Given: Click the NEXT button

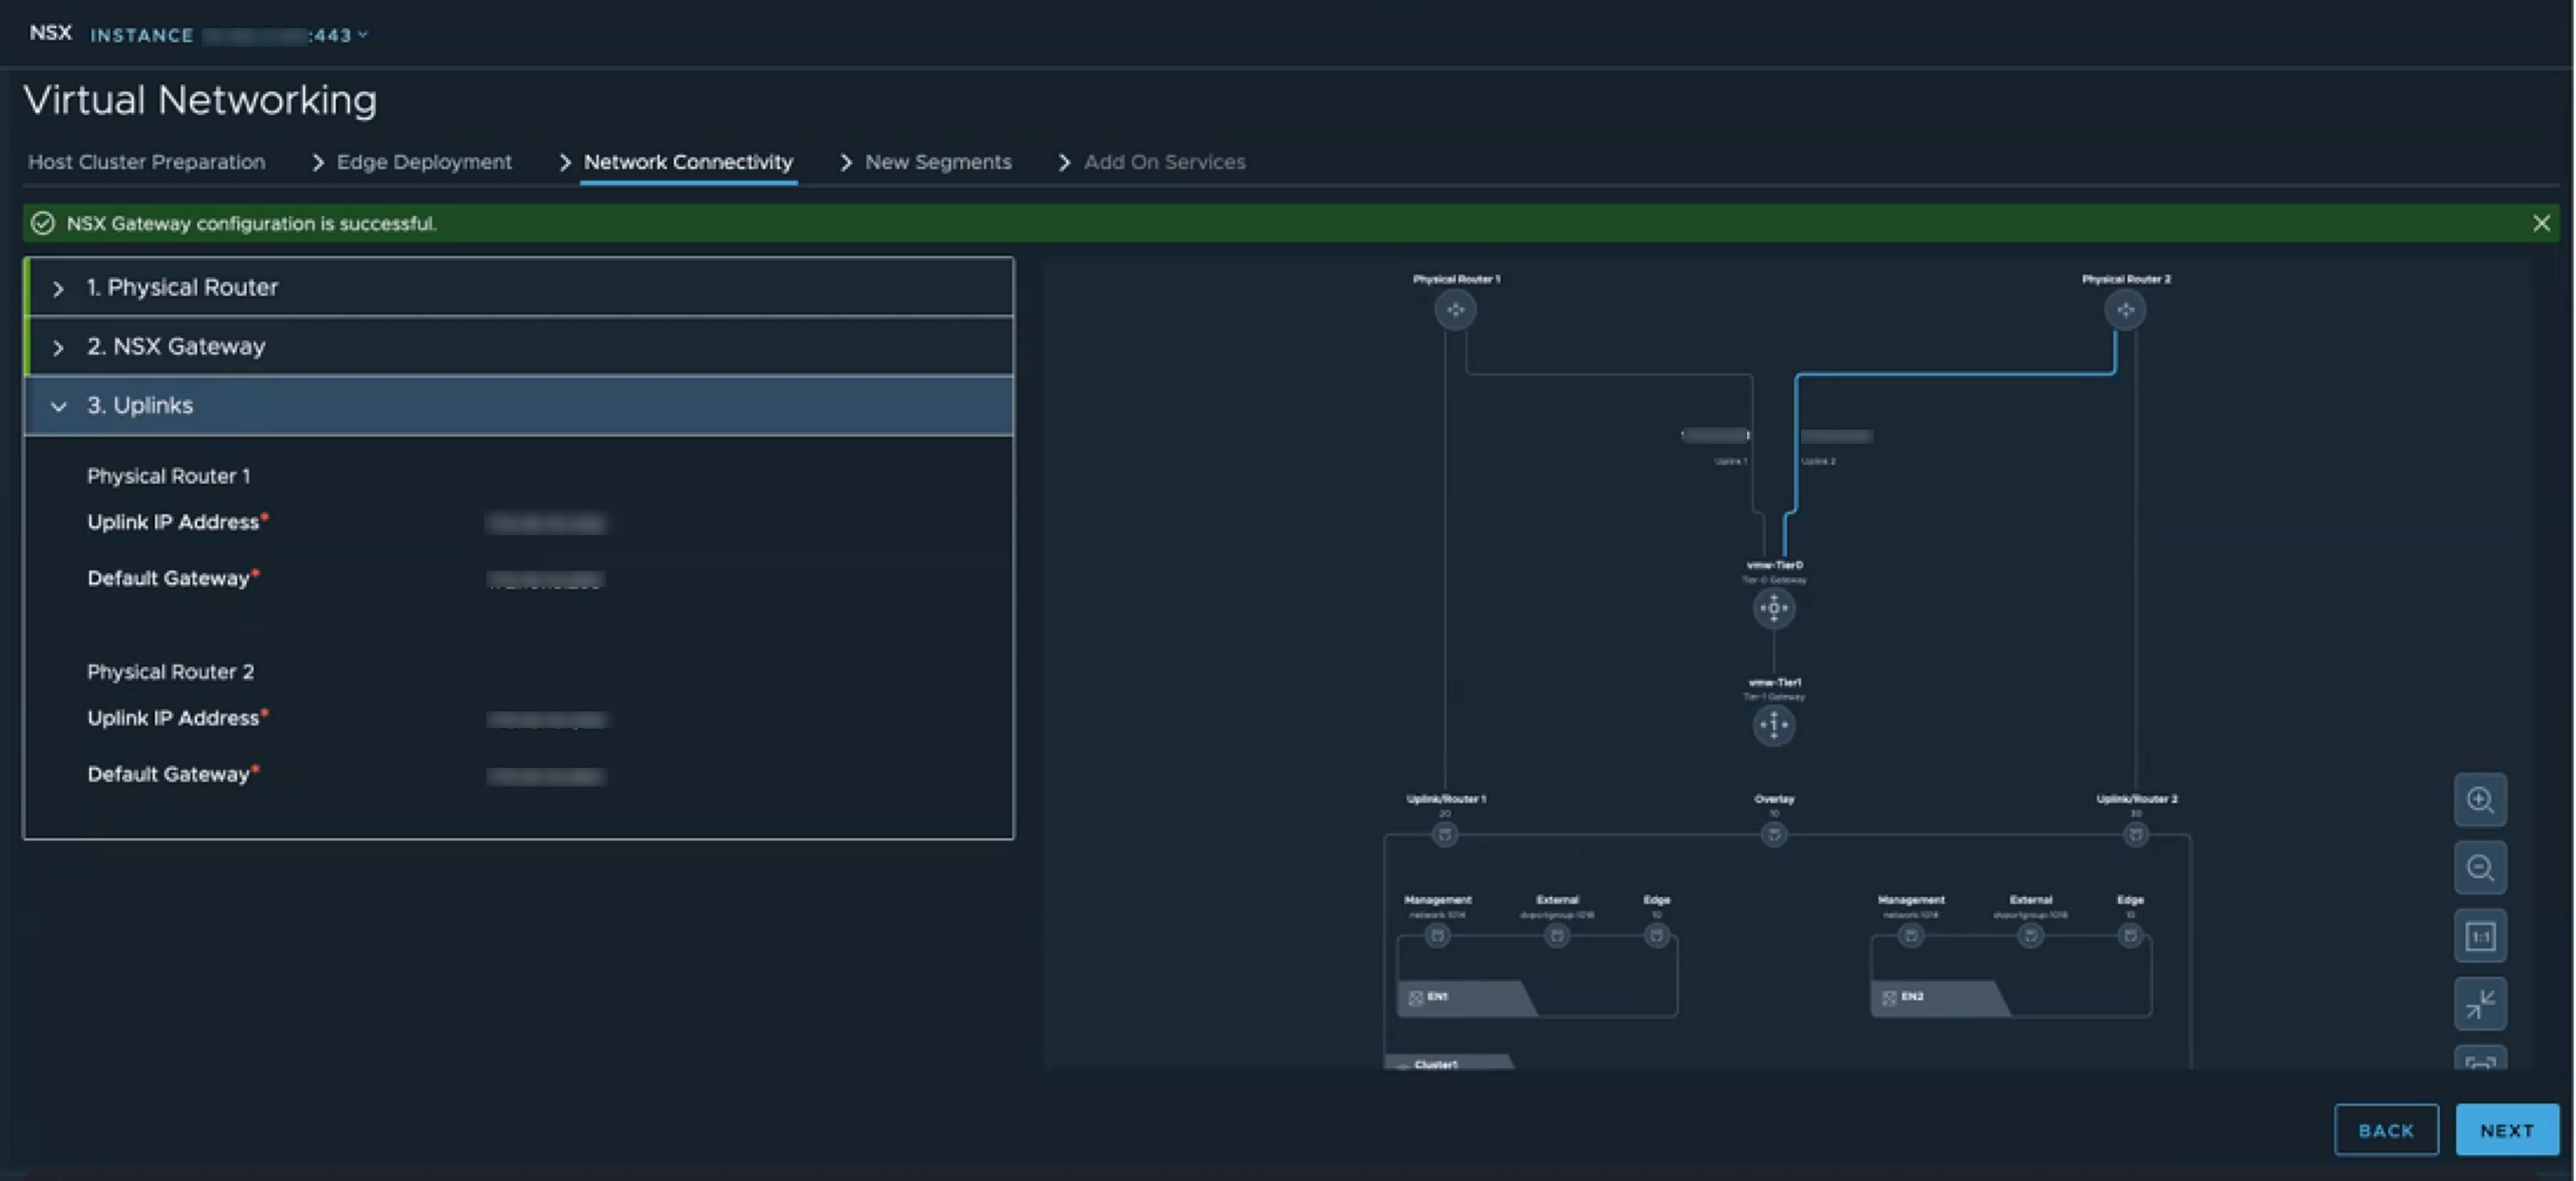Looking at the screenshot, I should point(2507,1130).
